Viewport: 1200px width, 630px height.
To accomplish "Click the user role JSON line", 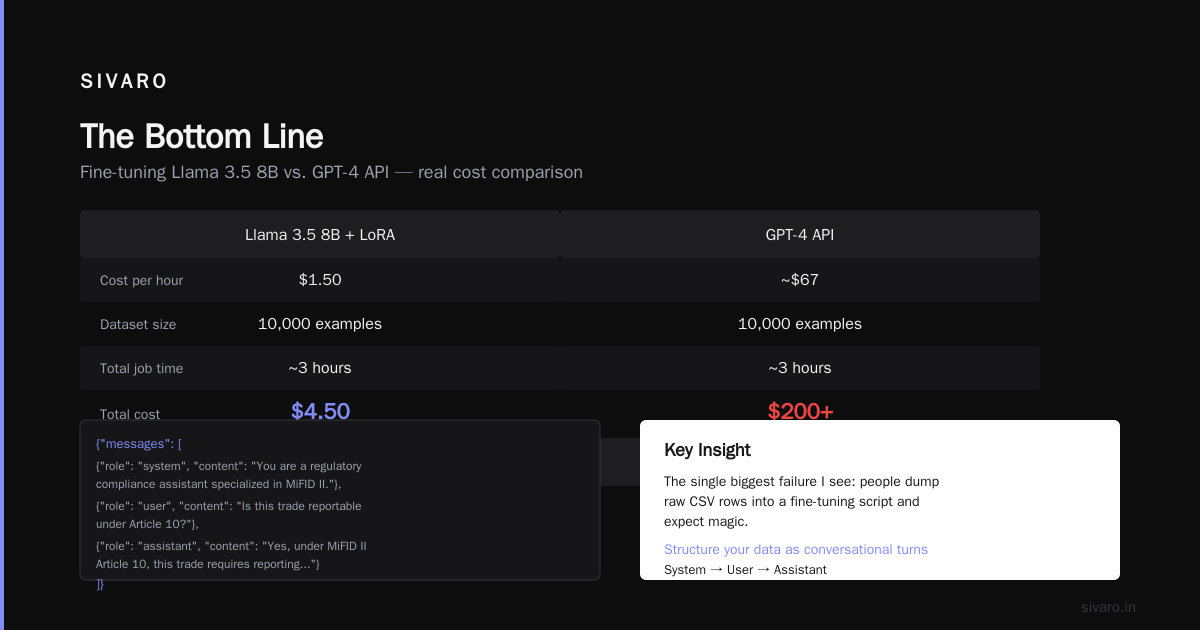I will (229, 515).
